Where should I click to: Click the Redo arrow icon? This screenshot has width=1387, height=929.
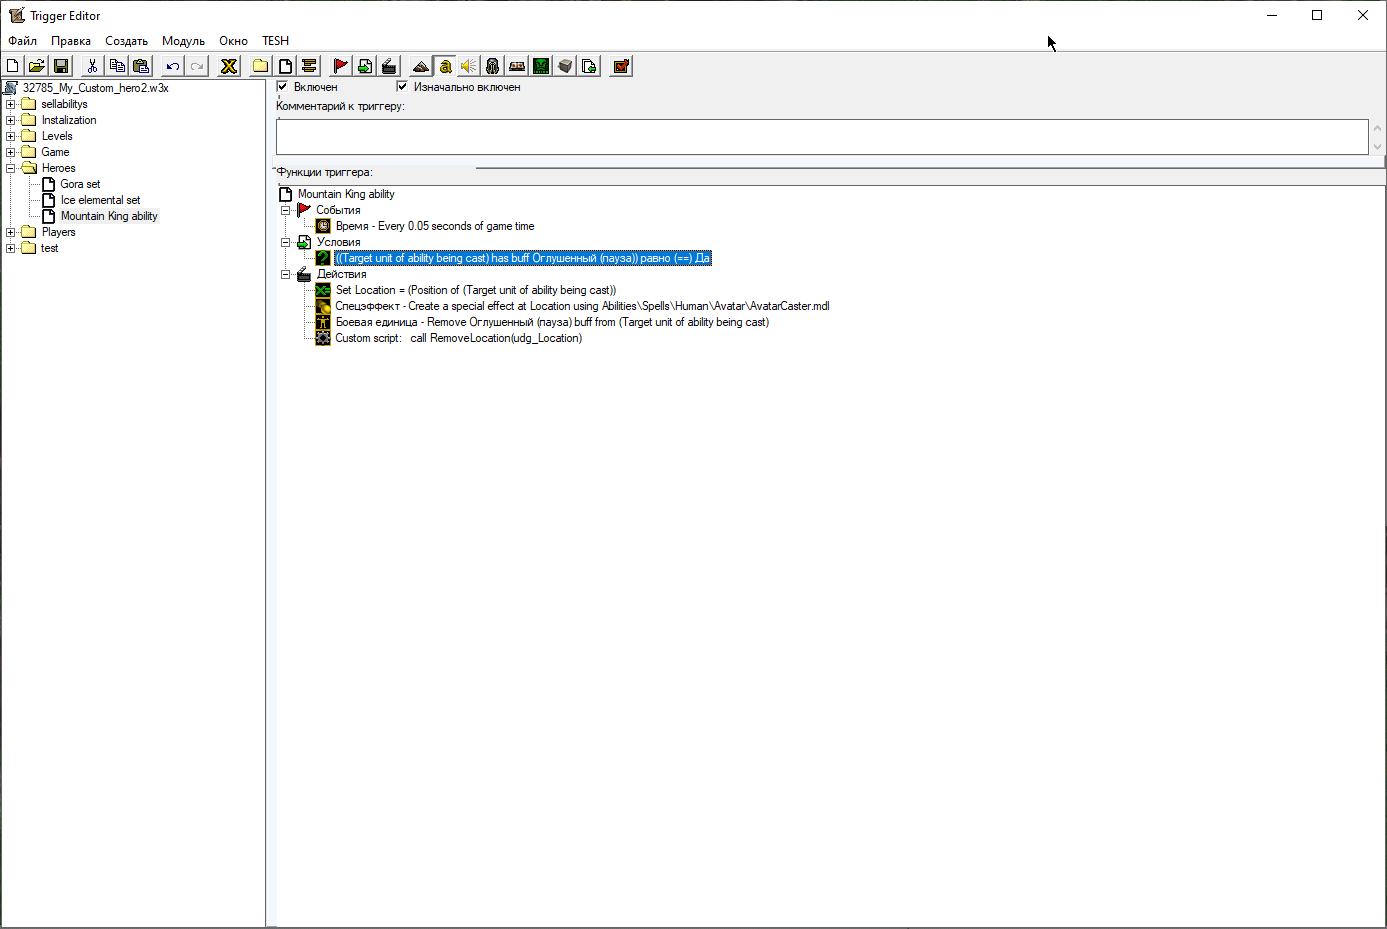tap(197, 66)
